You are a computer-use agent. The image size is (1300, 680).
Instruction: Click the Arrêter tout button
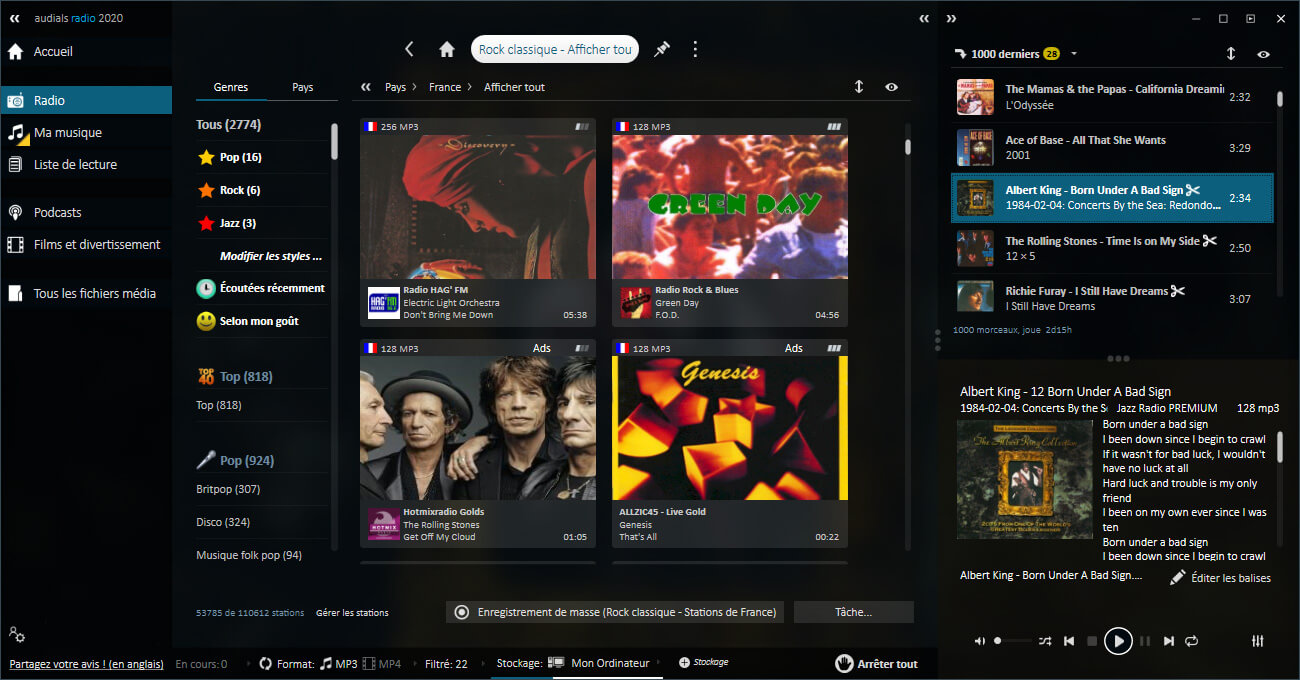pyautogui.click(x=876, y=663)
